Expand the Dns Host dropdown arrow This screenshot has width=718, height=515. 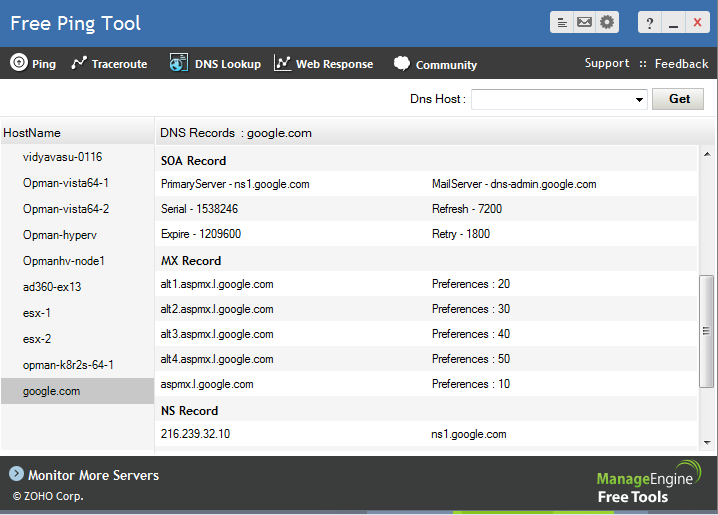coord(640,100)
